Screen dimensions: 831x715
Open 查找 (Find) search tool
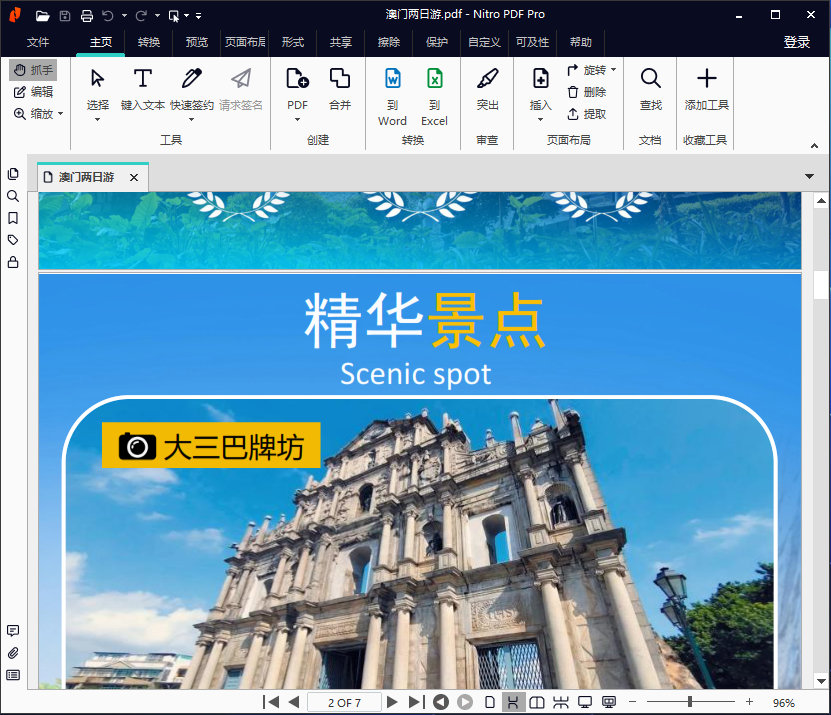[650, 88]
